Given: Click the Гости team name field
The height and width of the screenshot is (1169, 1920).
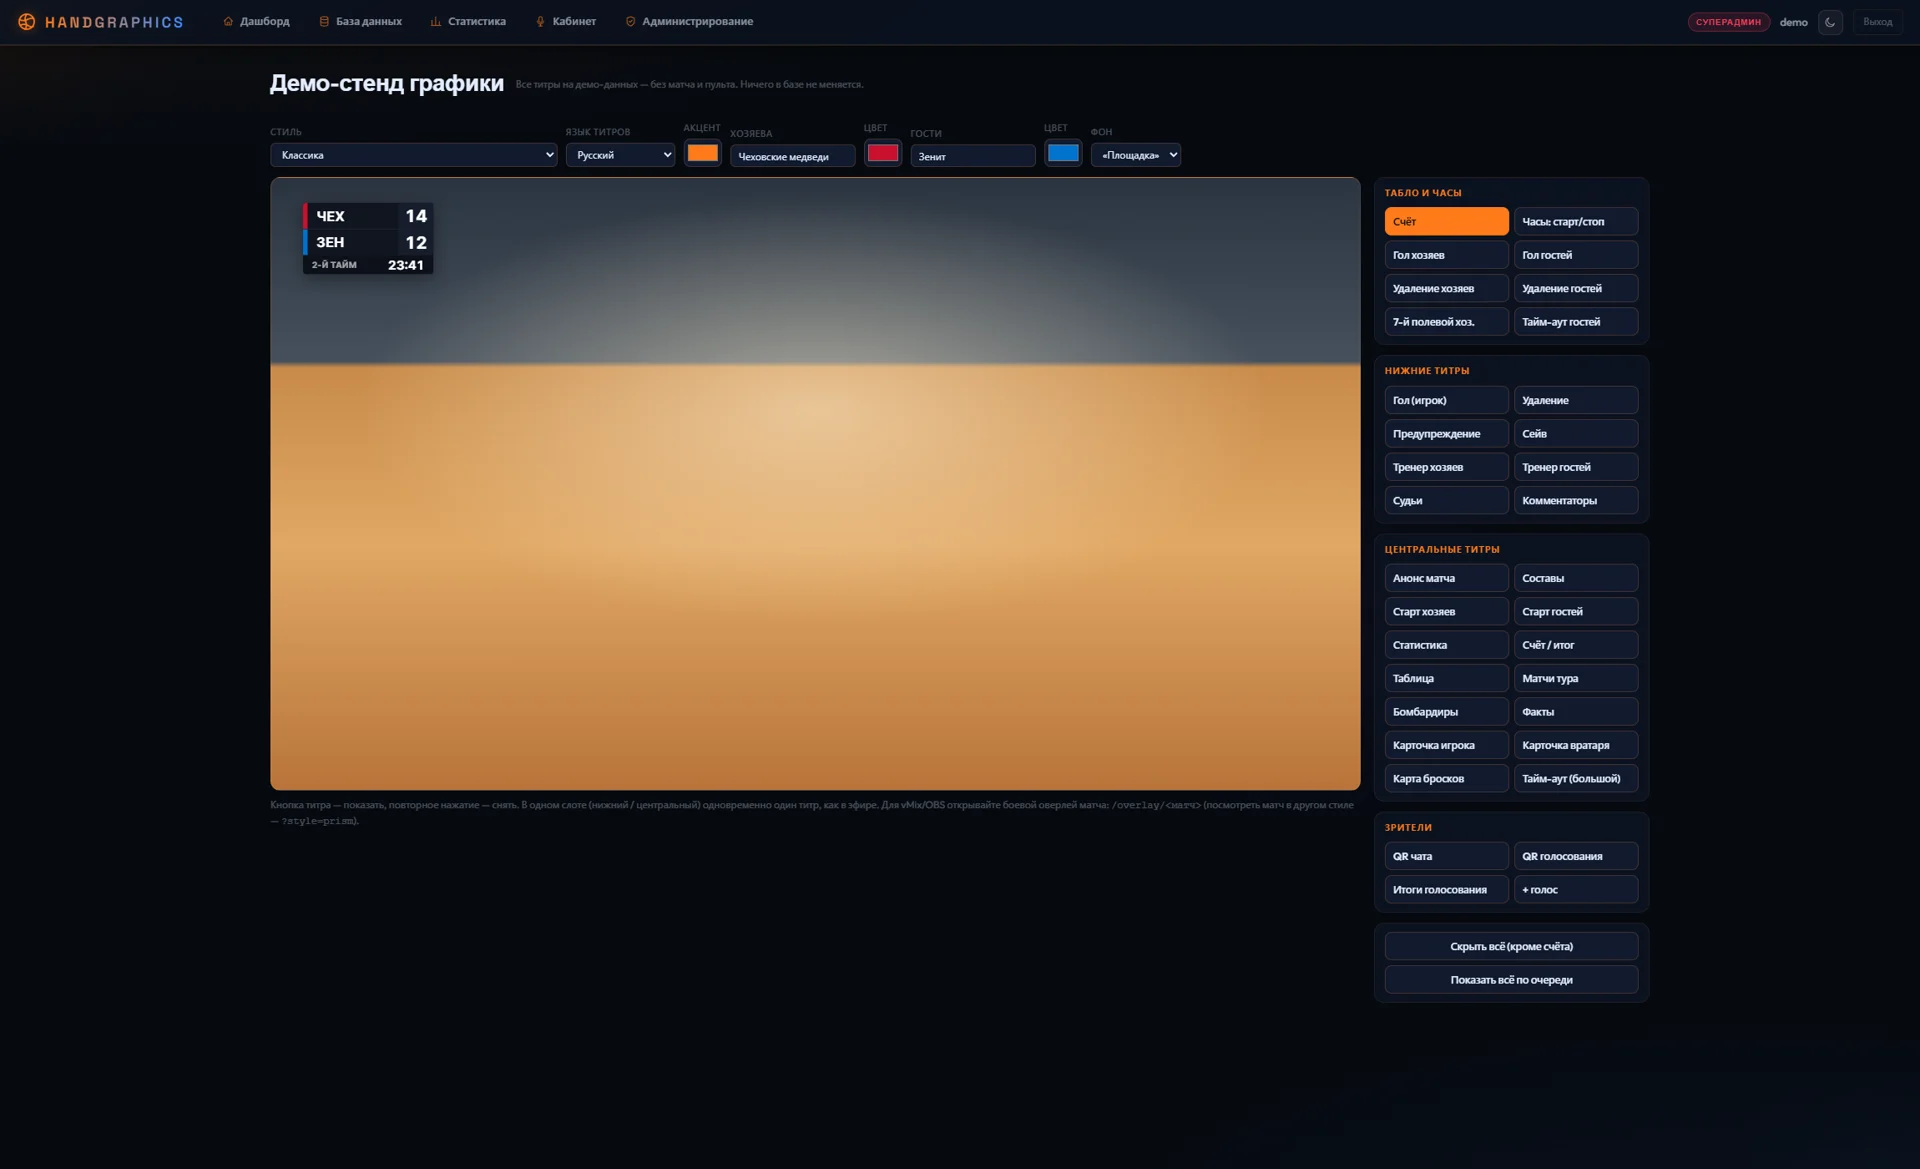Looking at the screenshot, I should 972,156.
